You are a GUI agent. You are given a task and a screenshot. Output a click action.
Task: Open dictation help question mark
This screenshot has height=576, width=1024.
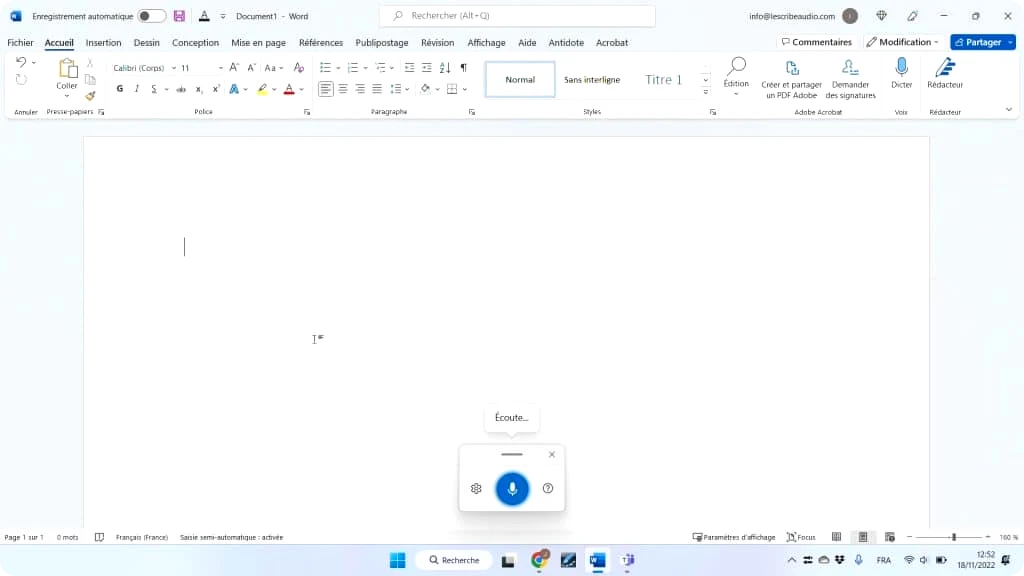(x=548, y=488)
